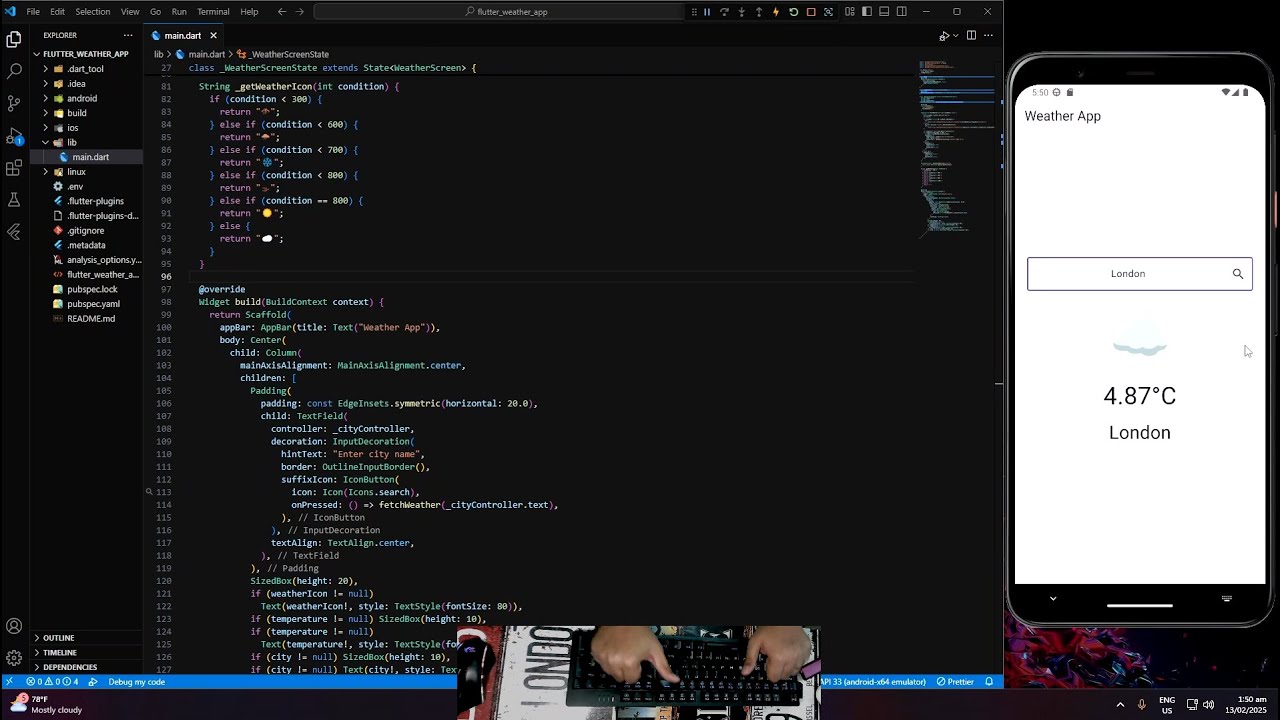The image size is (1280, 720).
Task: Open the dropdown next to Run/Debug button
Action: [956, 35]
